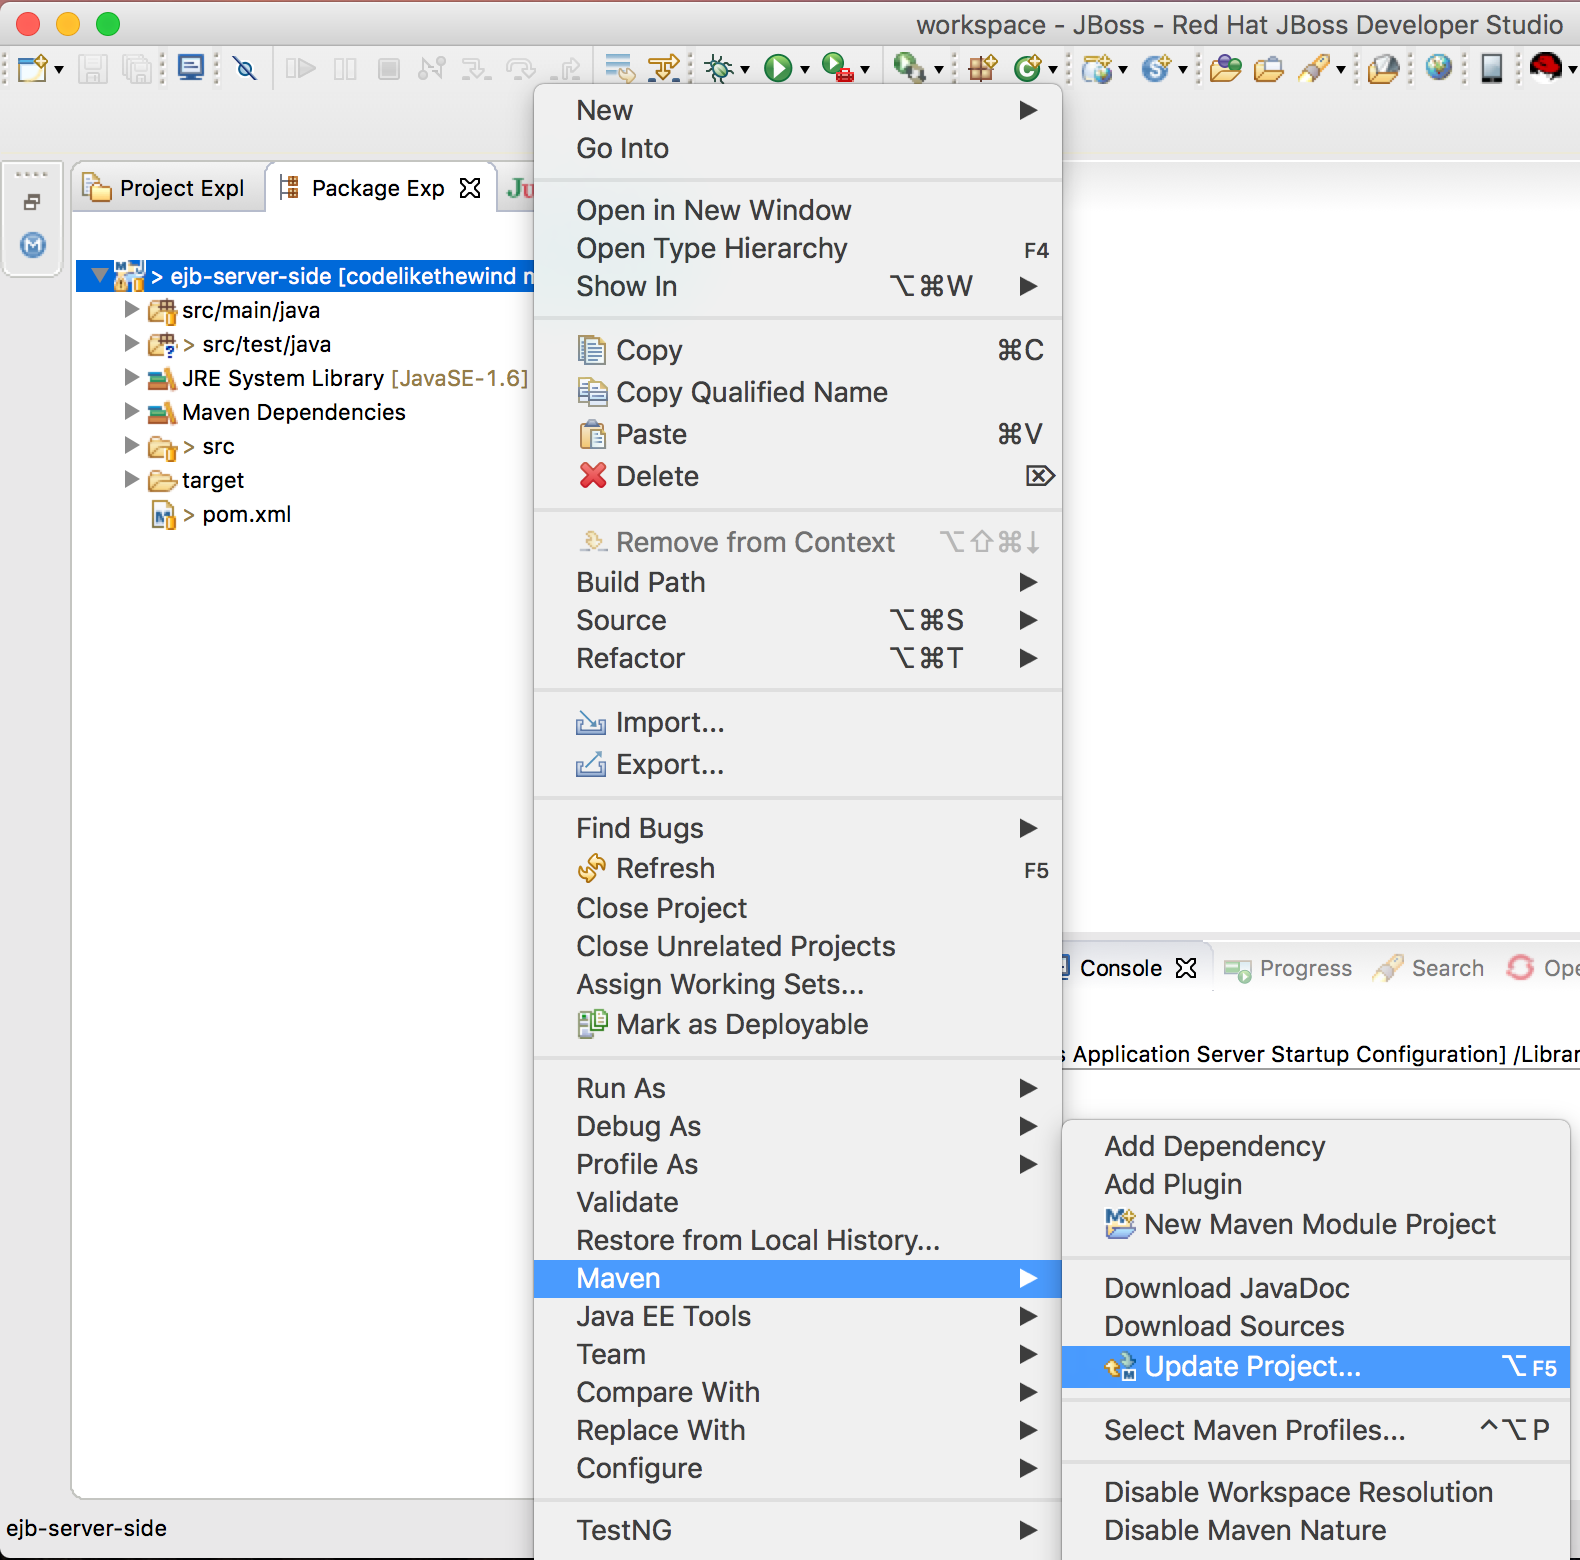Open the Run dropdown arrow
Viewport: 1580px width, 1560px height.
(804, 69)
